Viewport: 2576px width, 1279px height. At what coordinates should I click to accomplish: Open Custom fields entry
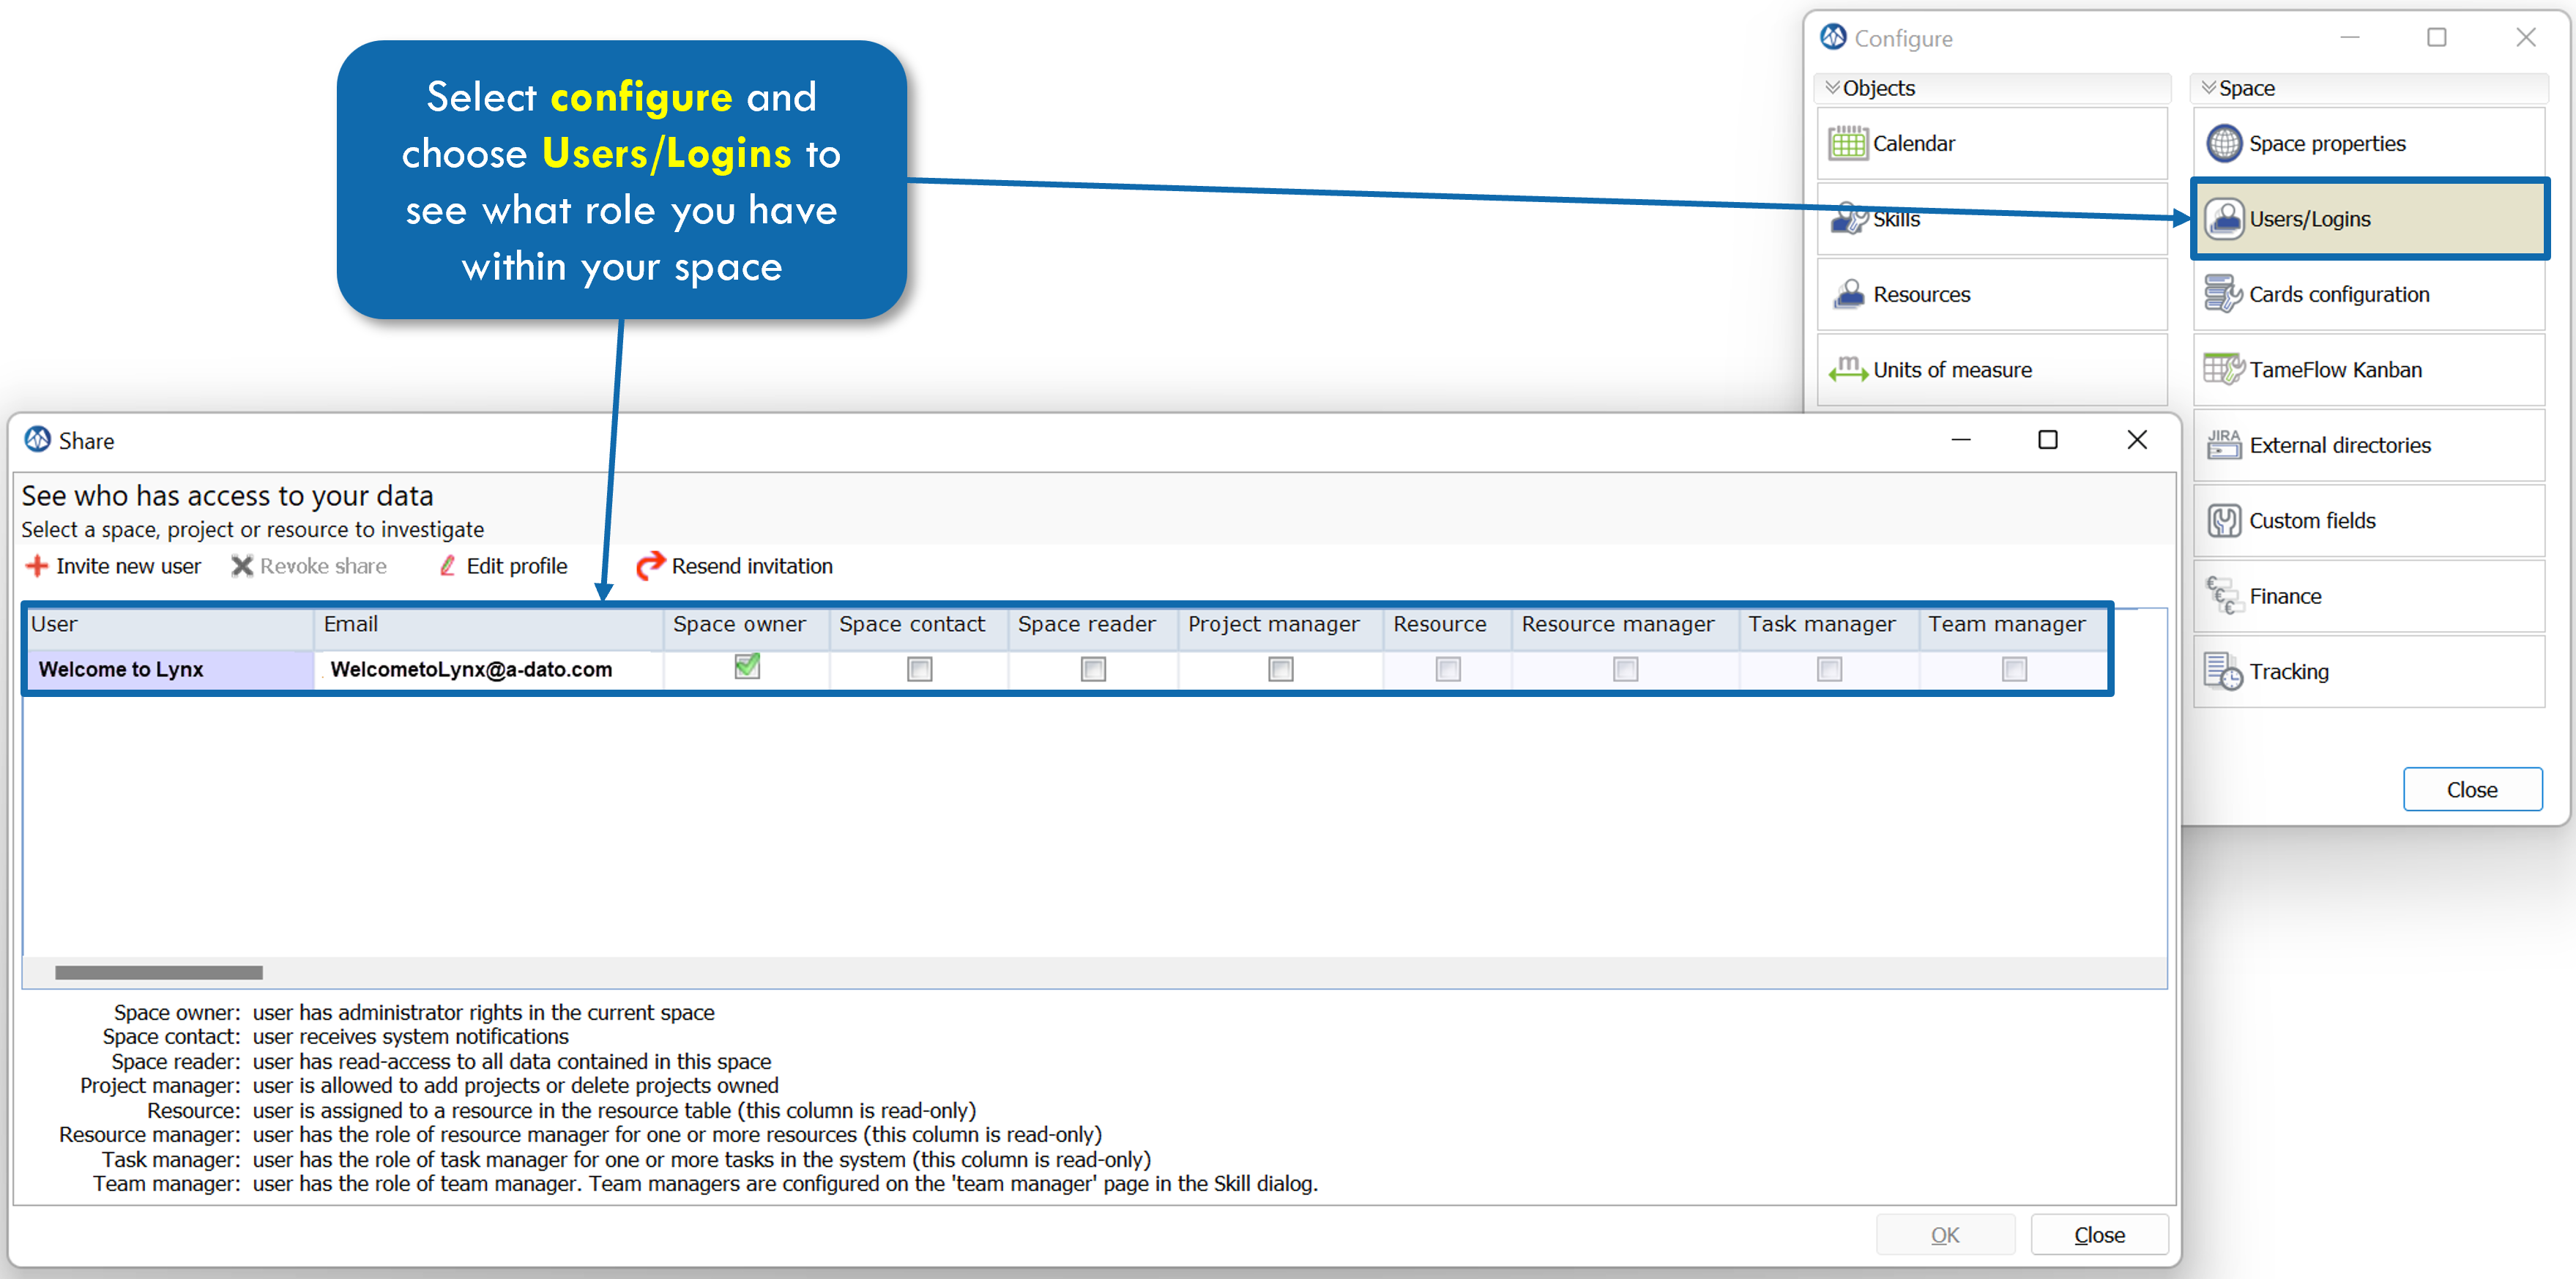tap(2369, 520)
